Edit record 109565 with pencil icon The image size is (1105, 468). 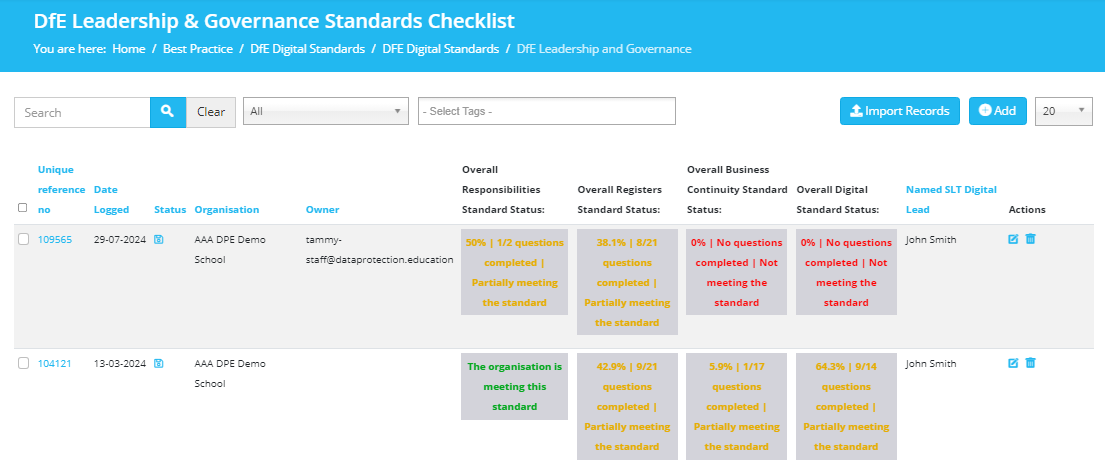[1013, 239]
